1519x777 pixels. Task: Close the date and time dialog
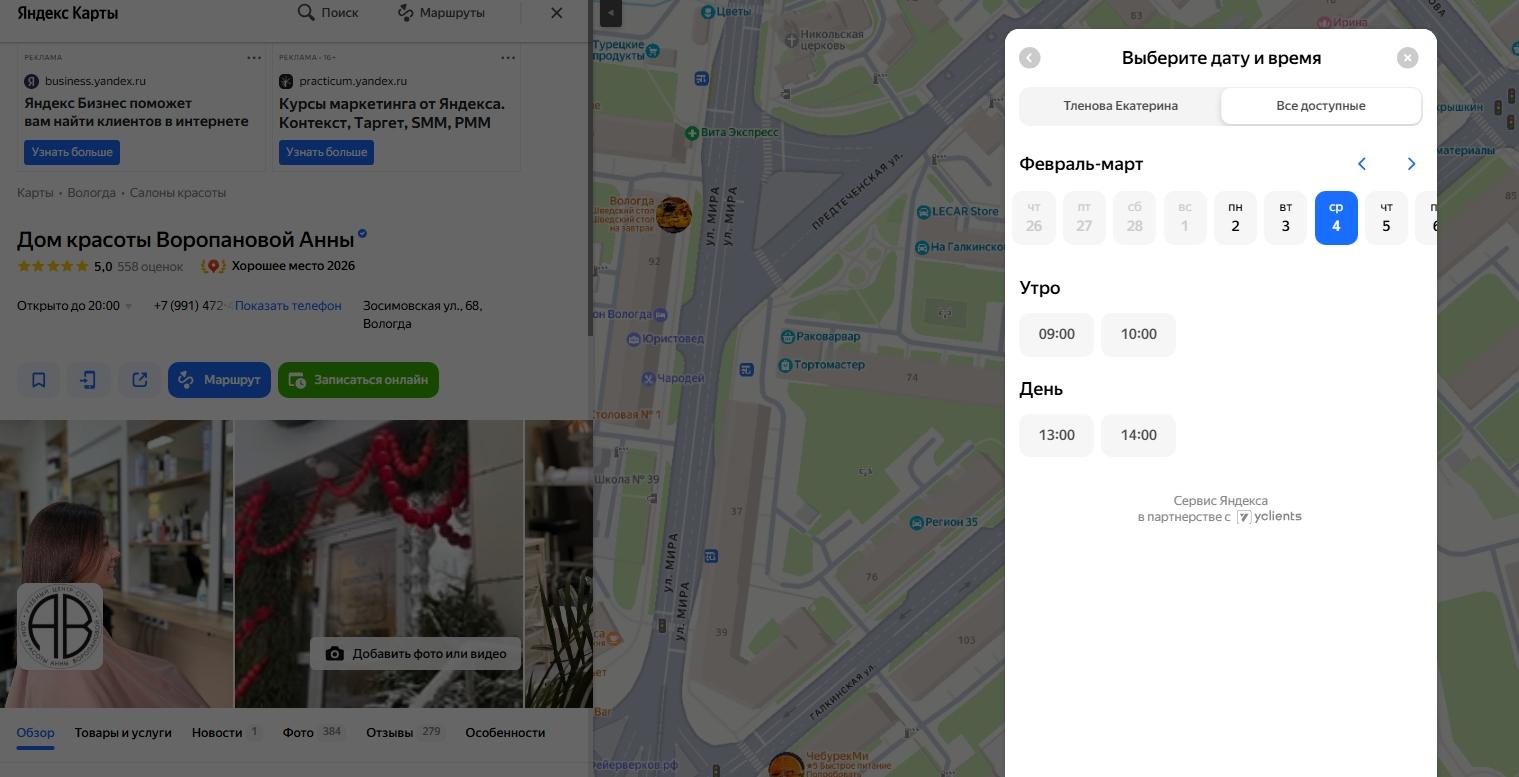click(x=1407, y=58)
